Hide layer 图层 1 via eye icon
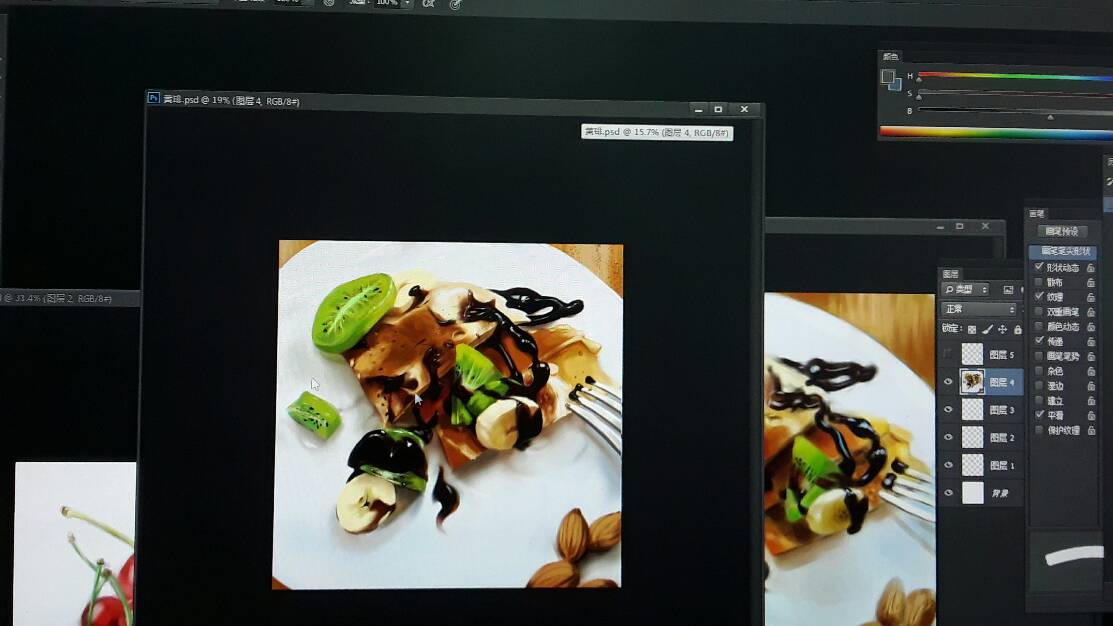The image size is (1113, 626). tap(948, 465)
